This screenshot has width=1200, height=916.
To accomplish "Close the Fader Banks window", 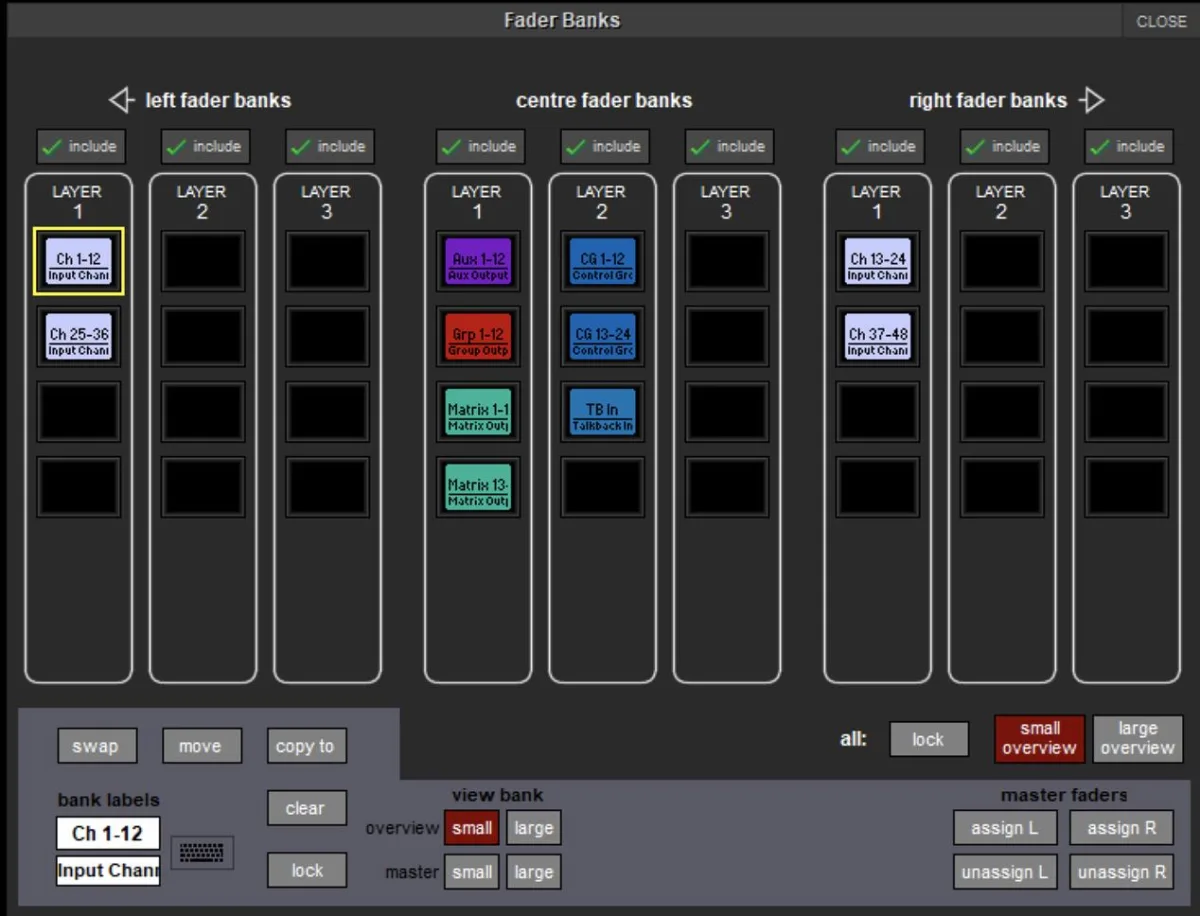I will pos(1161,21).
